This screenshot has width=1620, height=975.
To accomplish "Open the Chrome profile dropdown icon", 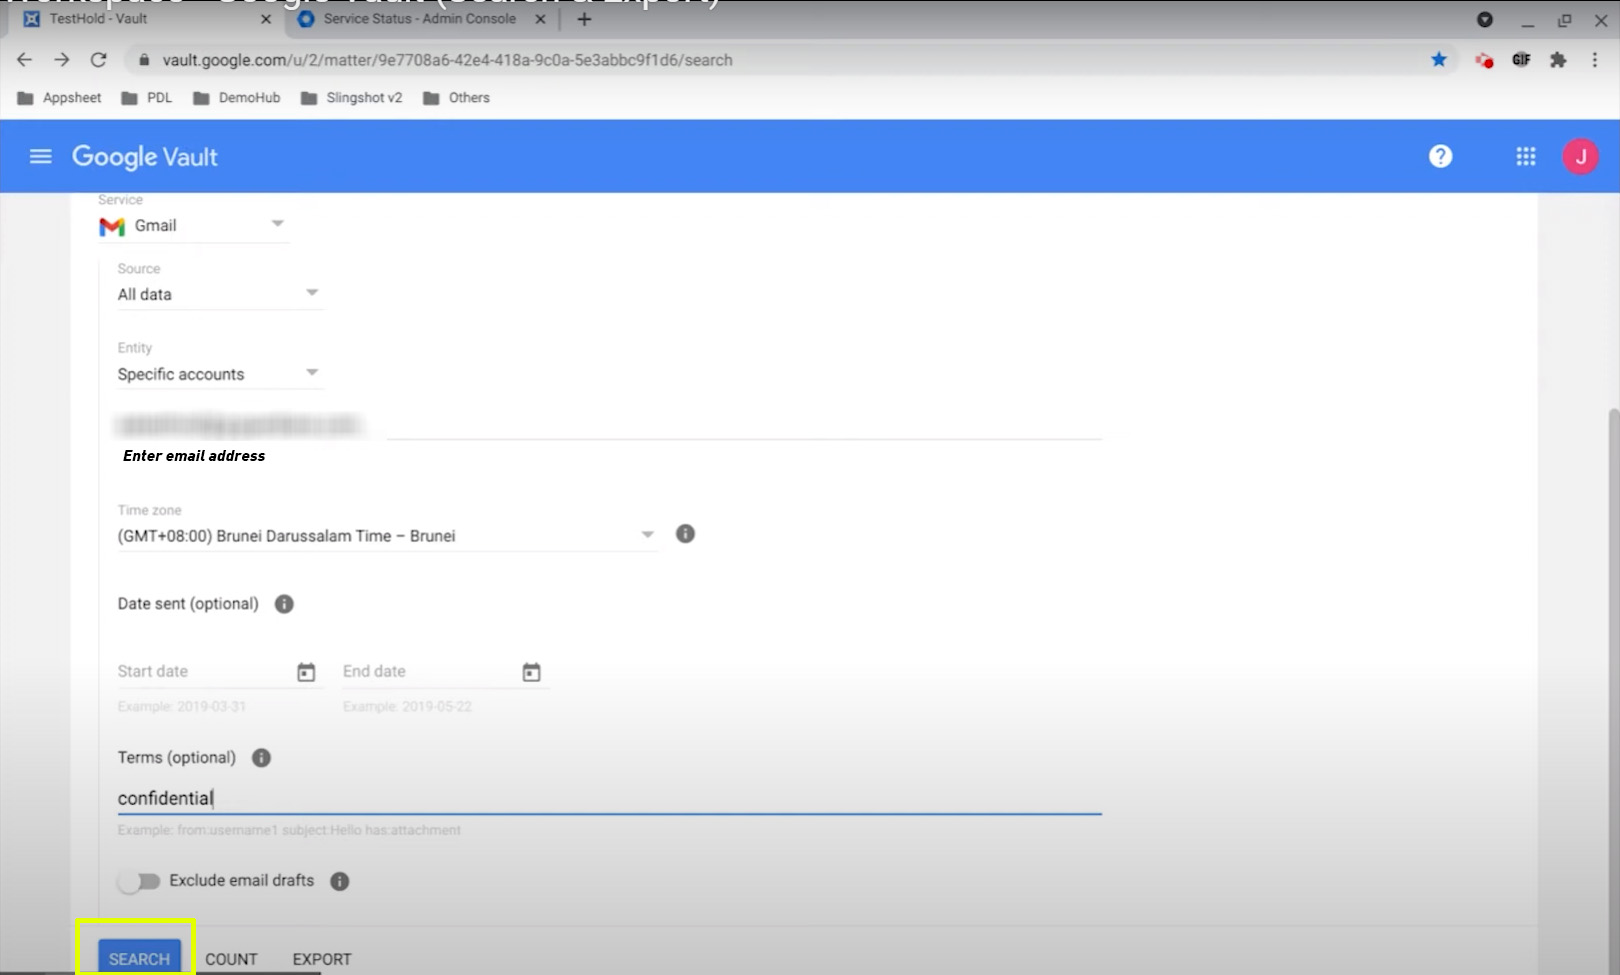I will [x=1484, y=19].
